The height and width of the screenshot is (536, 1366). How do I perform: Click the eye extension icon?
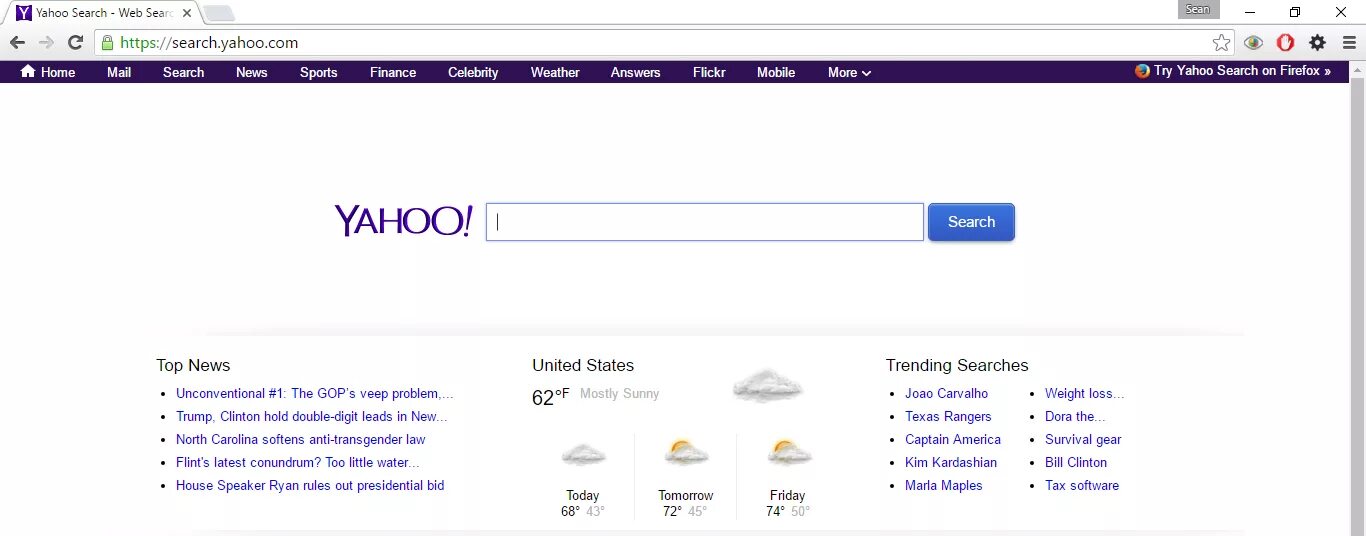pyautogui.click(x=1254, y=43)
